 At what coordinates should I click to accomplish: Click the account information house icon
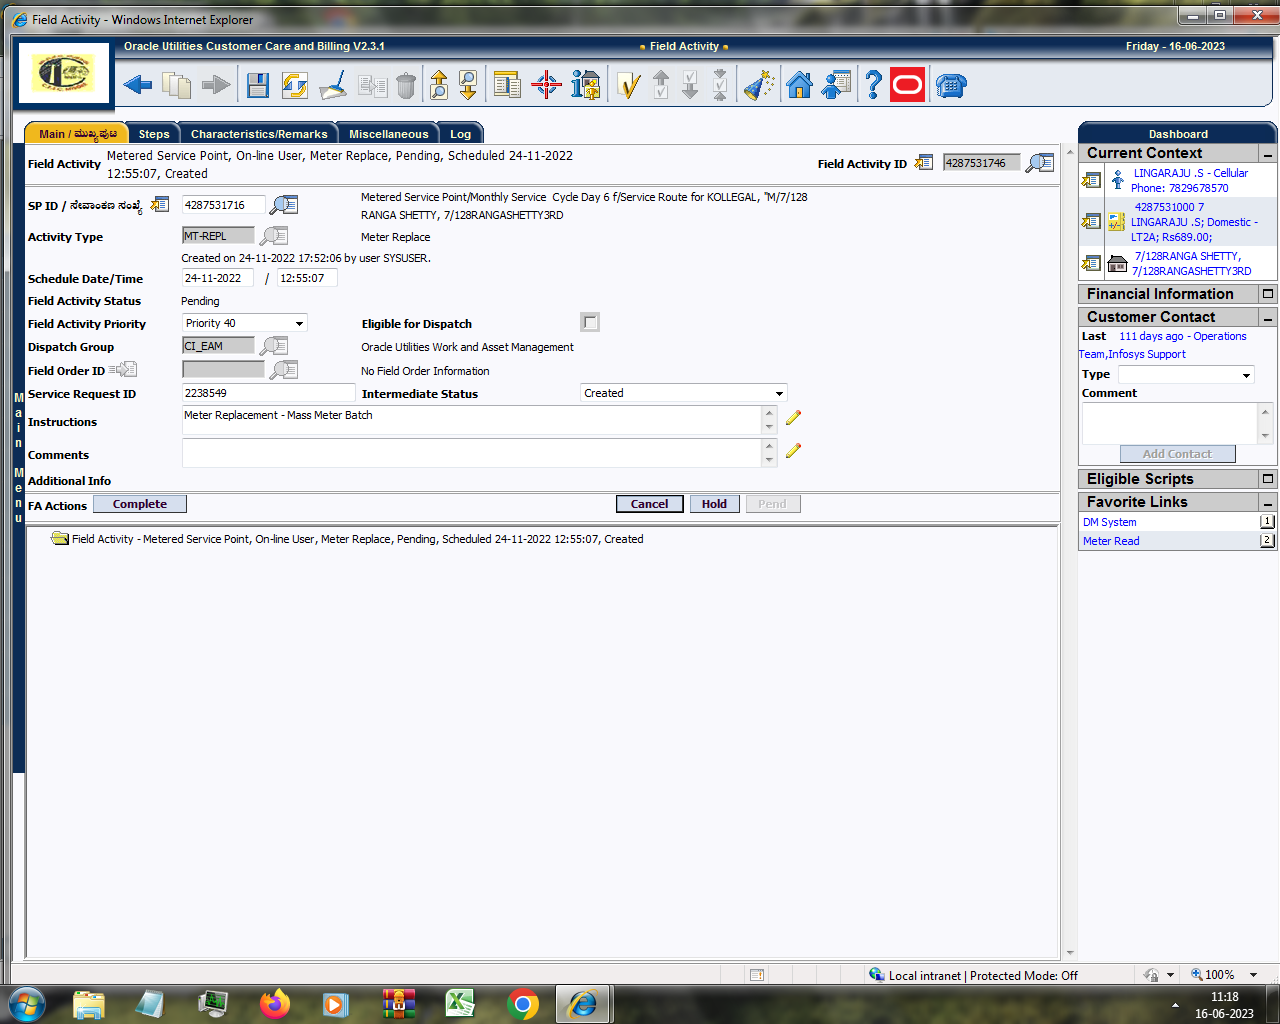pos(586,86)
